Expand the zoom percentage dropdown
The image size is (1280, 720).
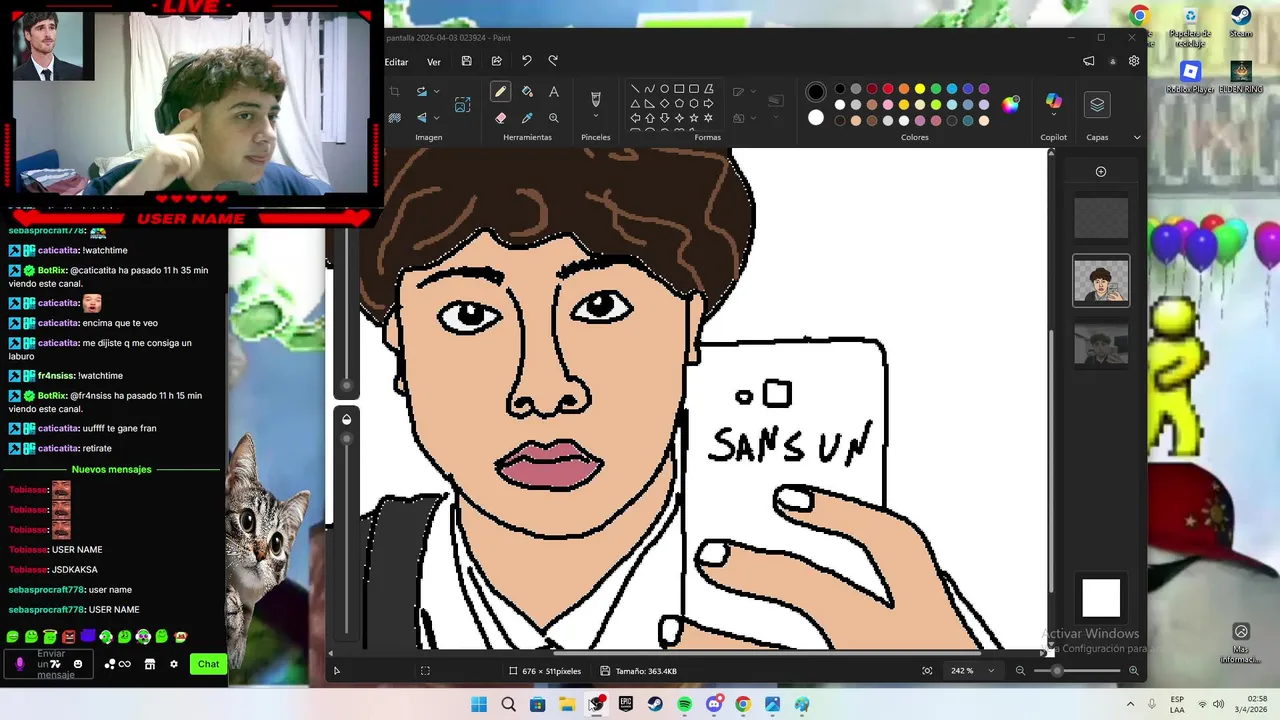[x=991, y=671]
